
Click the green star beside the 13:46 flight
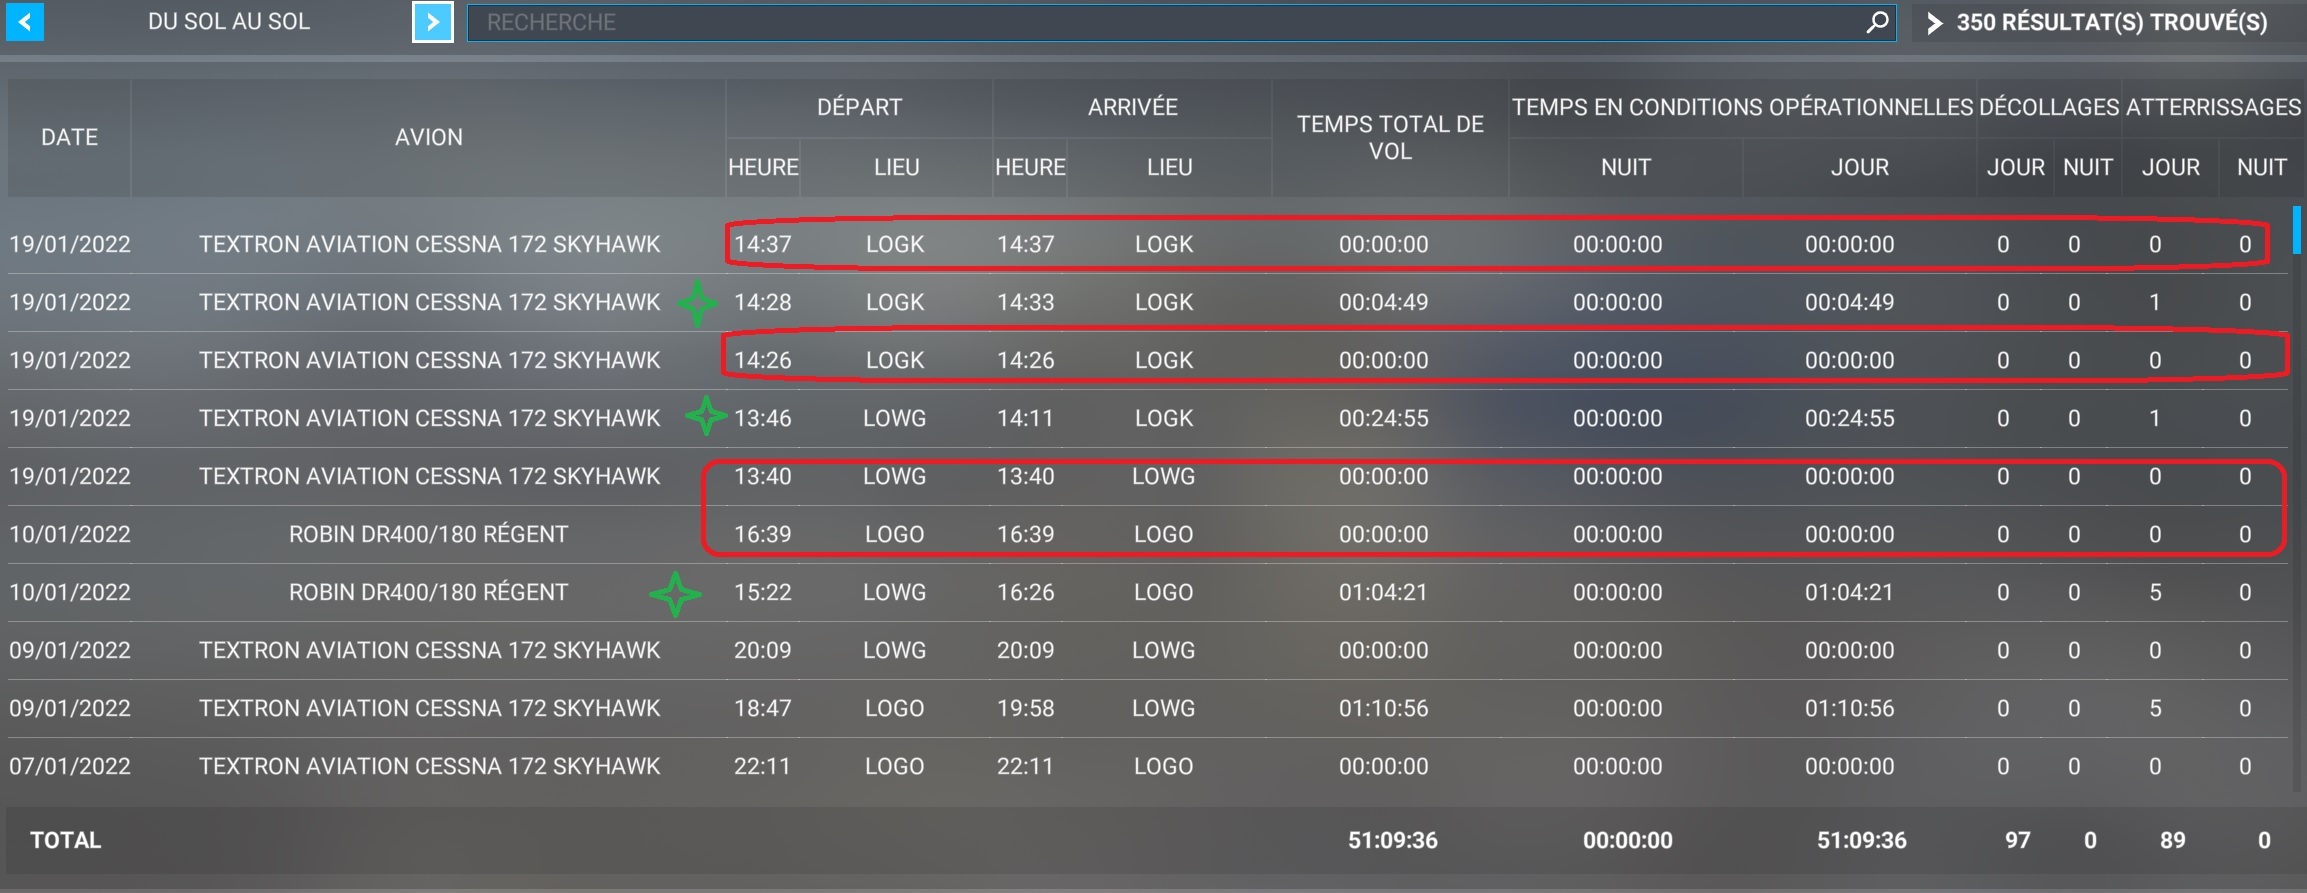(x=706, y=417)
